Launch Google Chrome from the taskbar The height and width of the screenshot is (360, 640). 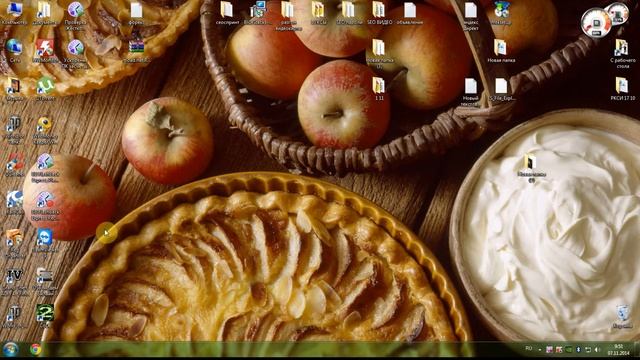36,349
